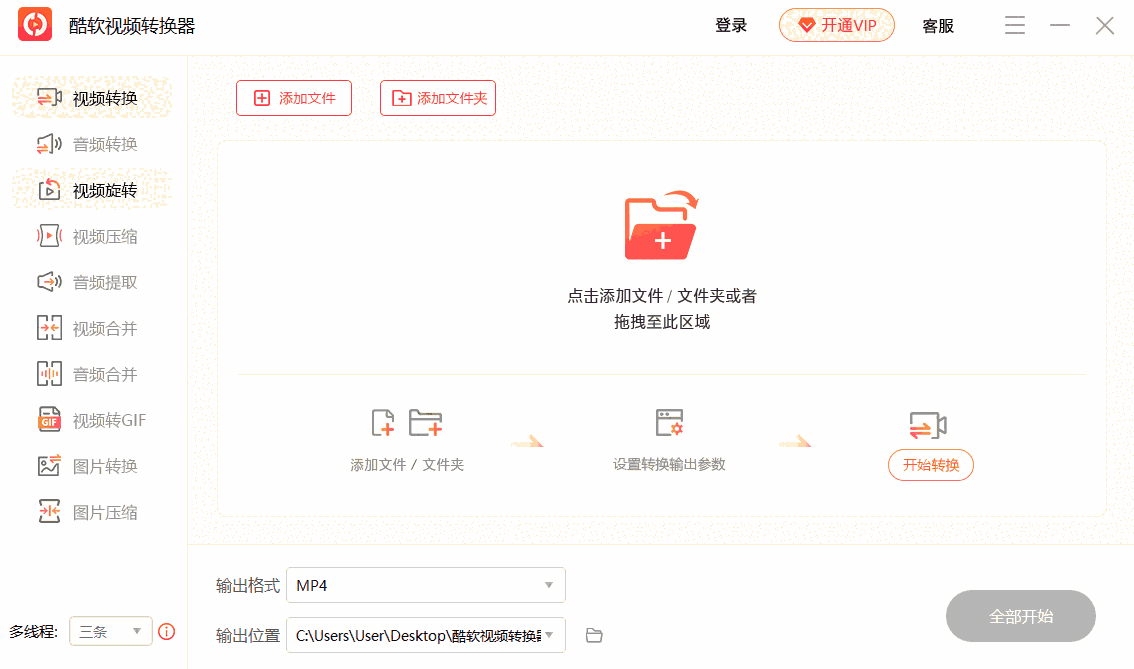Open the 客服 customer service menu
Viewport: 1134px width, 669px height.
[x=938, y=25]
